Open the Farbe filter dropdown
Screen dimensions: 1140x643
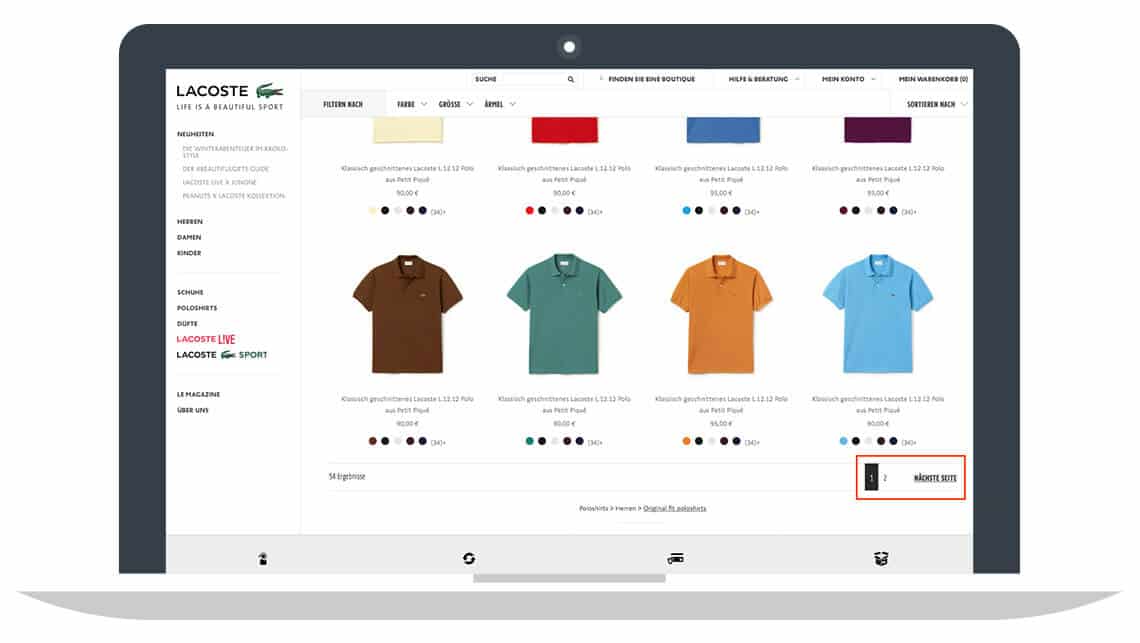coord(412,104)
